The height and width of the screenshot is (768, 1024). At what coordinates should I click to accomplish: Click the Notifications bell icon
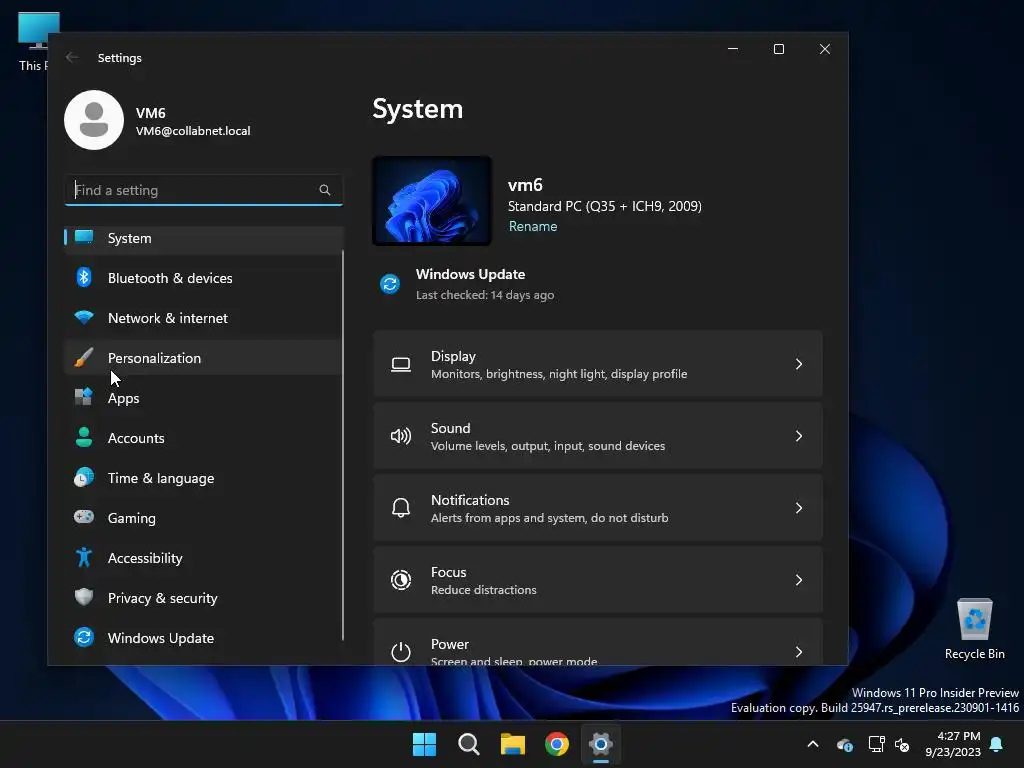(x=401, y=508)
